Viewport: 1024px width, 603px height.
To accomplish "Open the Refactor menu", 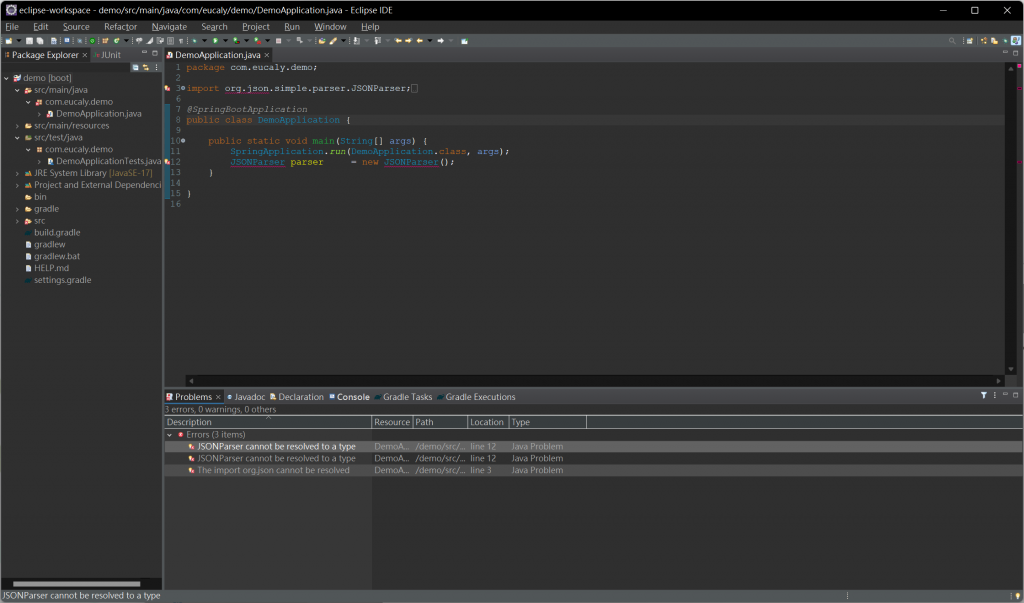I will click(120, 27).
